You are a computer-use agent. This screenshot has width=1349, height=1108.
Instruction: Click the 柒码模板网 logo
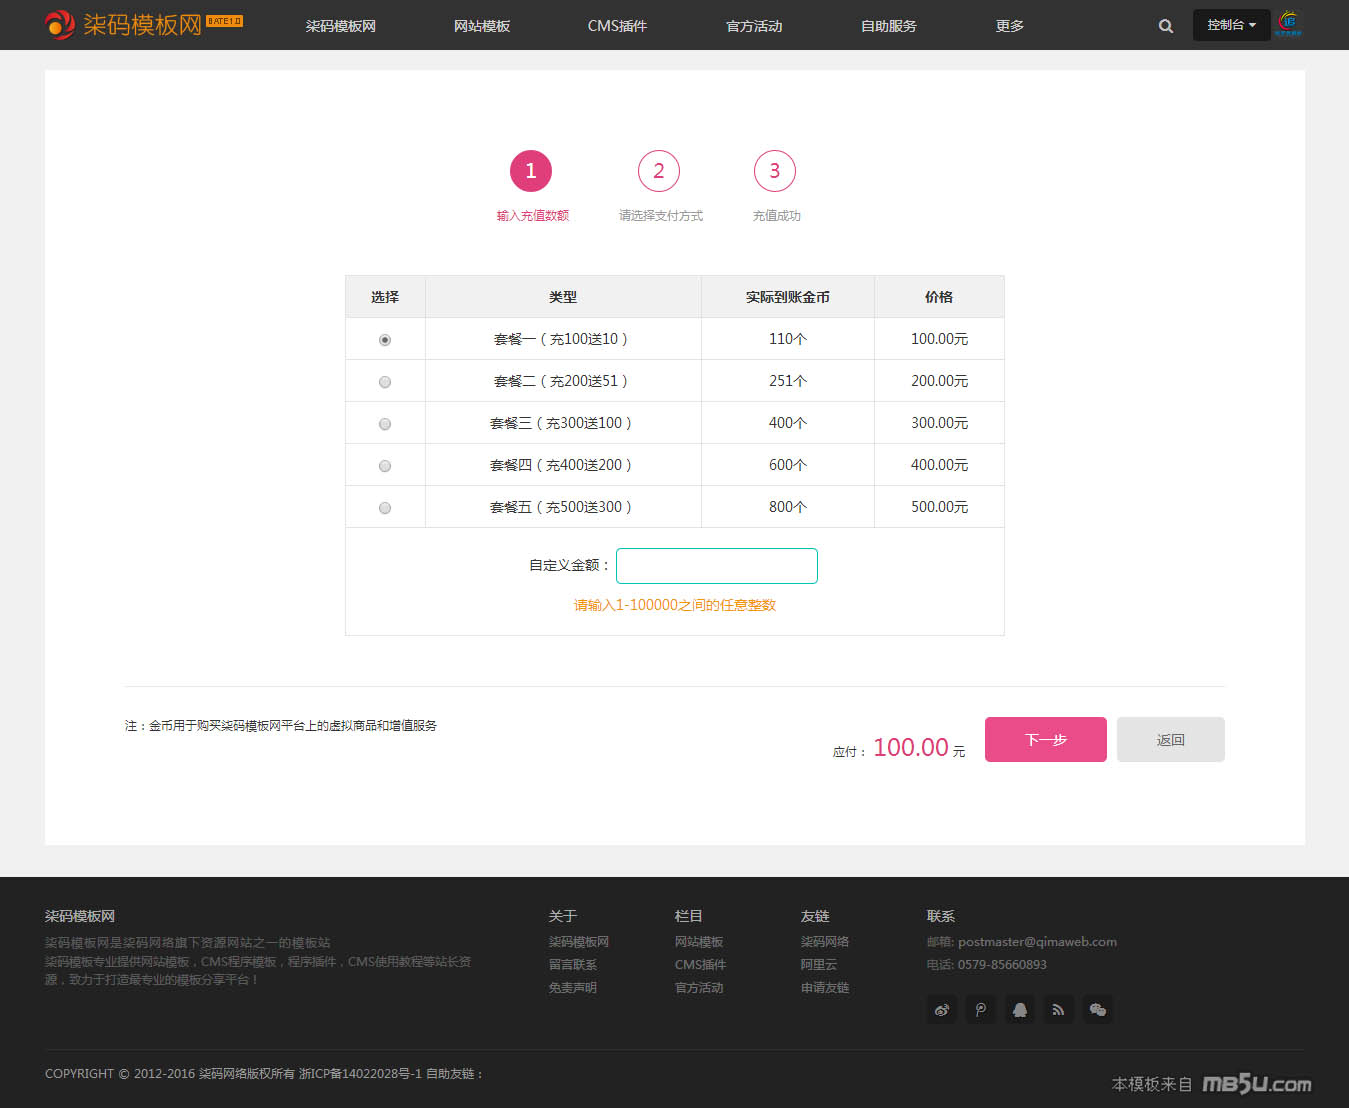[x=143, y=24]
